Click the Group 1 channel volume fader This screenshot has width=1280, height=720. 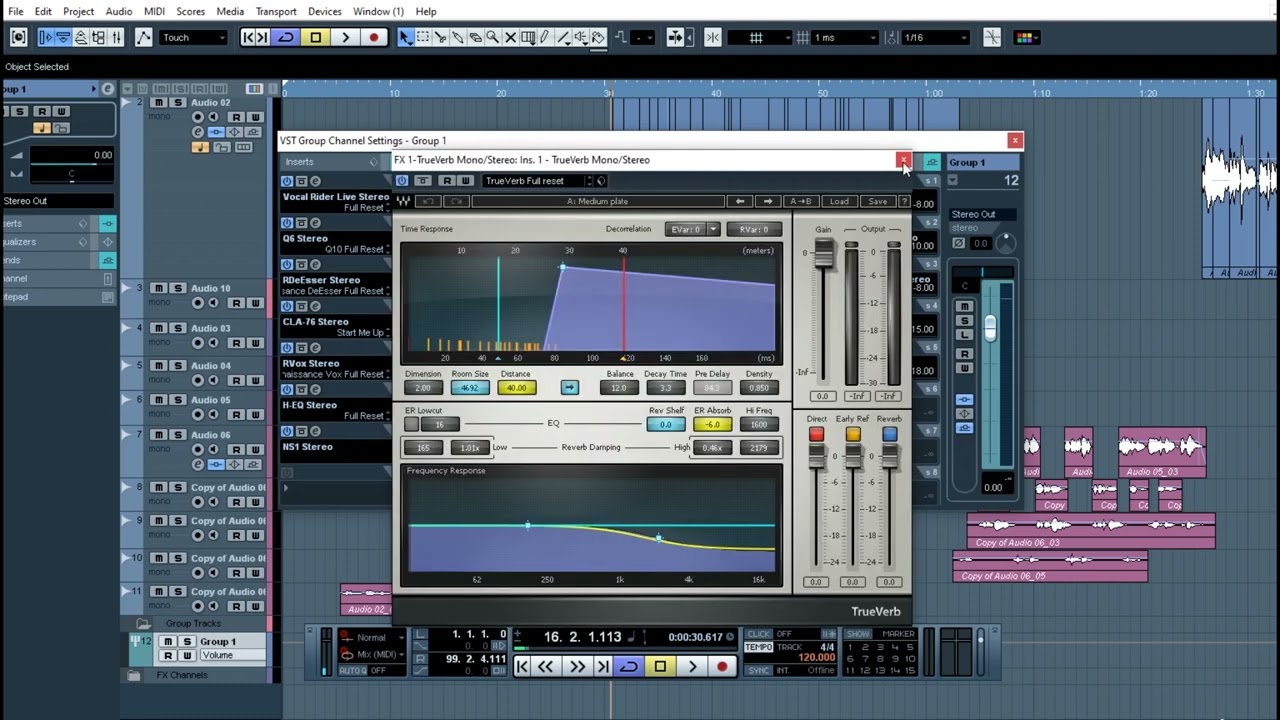[990, 328]
